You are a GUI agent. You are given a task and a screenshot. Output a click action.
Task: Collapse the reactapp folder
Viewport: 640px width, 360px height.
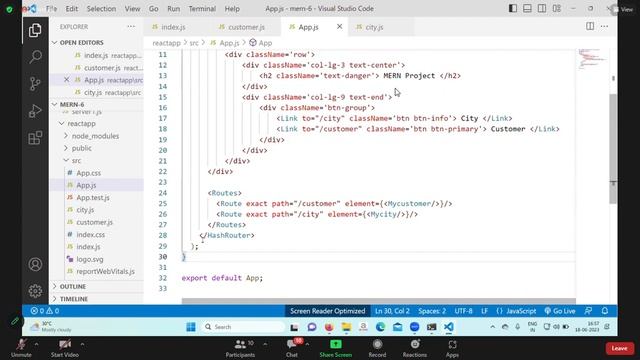coord(81,123)
